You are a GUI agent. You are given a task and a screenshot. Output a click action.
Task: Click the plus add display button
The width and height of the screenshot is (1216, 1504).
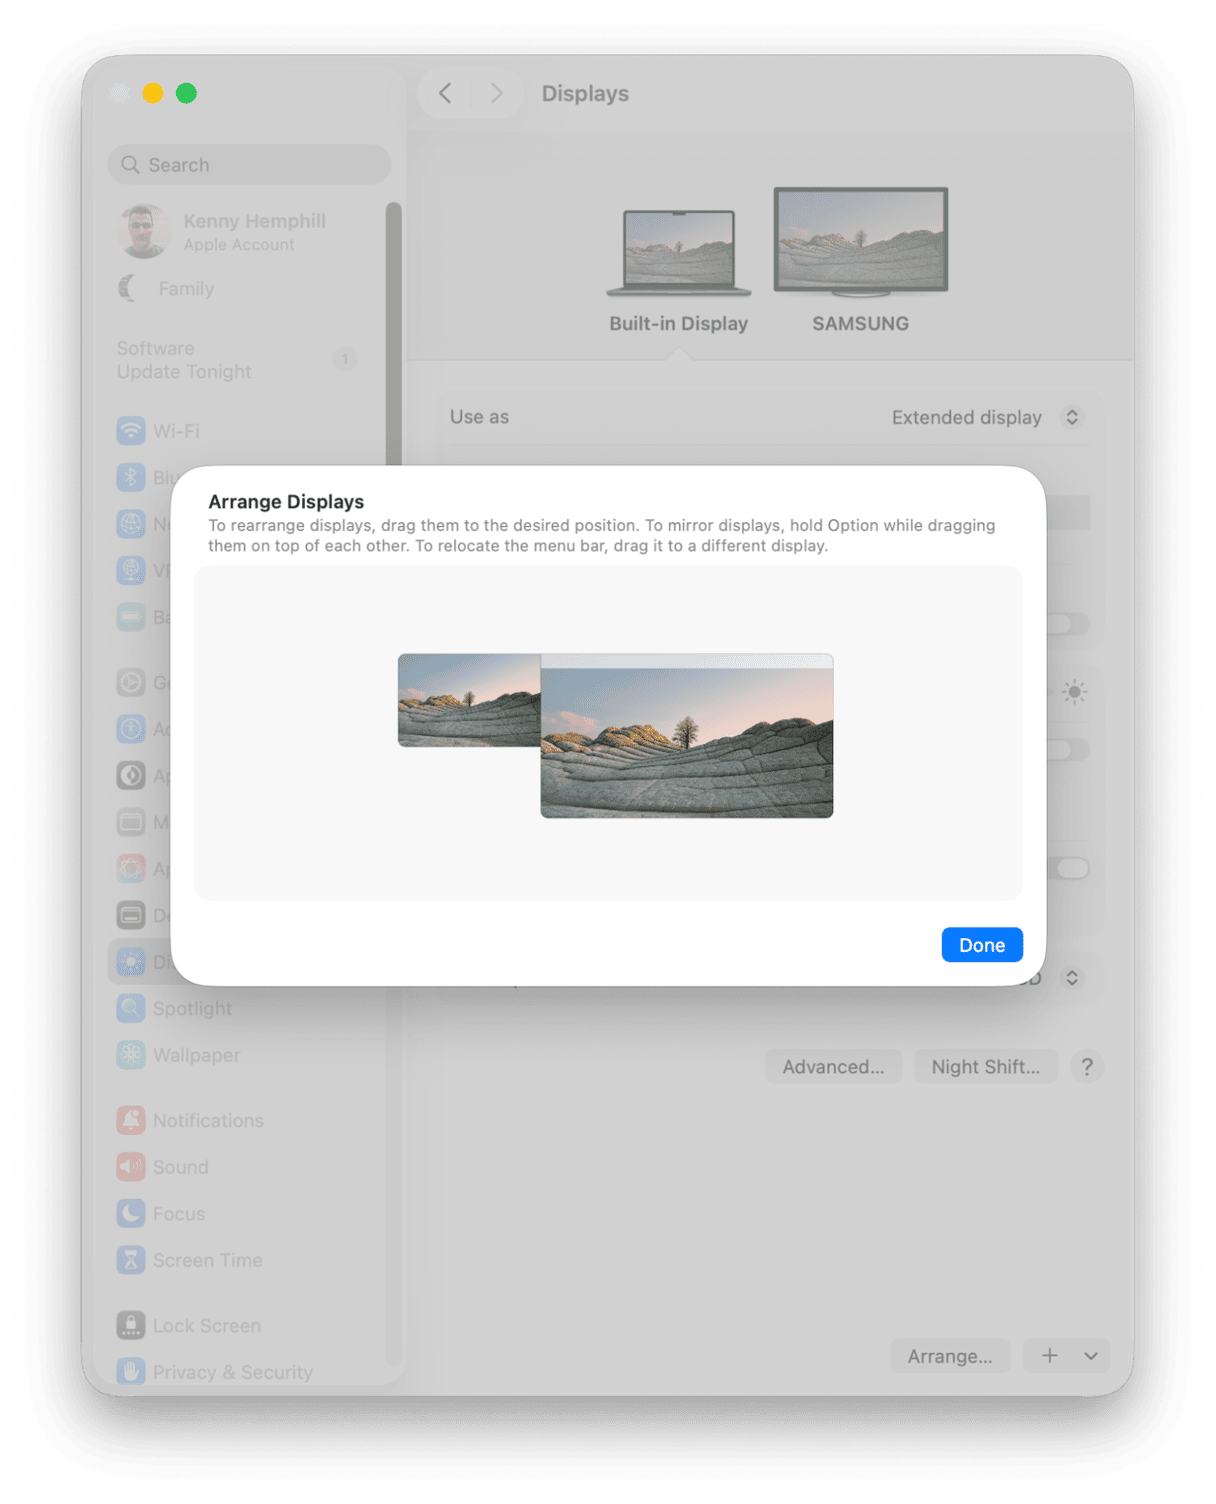[1049, 1356]
